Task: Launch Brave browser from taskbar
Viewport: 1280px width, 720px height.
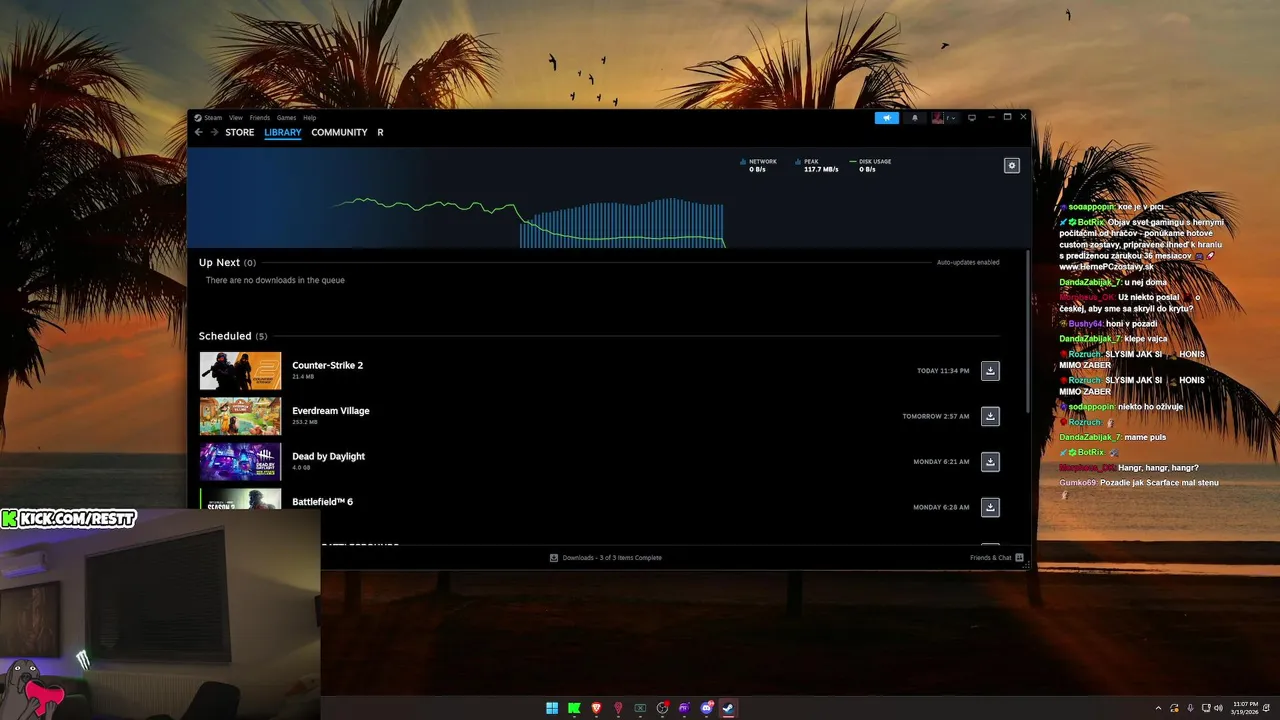Action: (596, 708)
